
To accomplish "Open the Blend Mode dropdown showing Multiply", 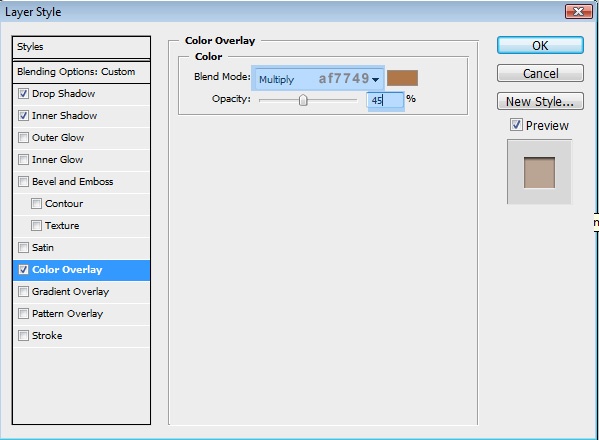I will [318, 79].
